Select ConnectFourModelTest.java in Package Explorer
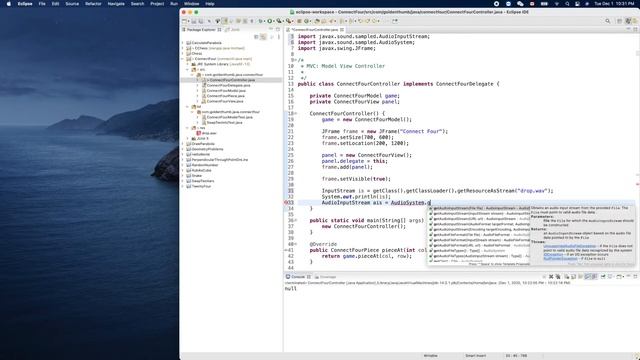This screenshot has width=640, height=360. point(229,117)
